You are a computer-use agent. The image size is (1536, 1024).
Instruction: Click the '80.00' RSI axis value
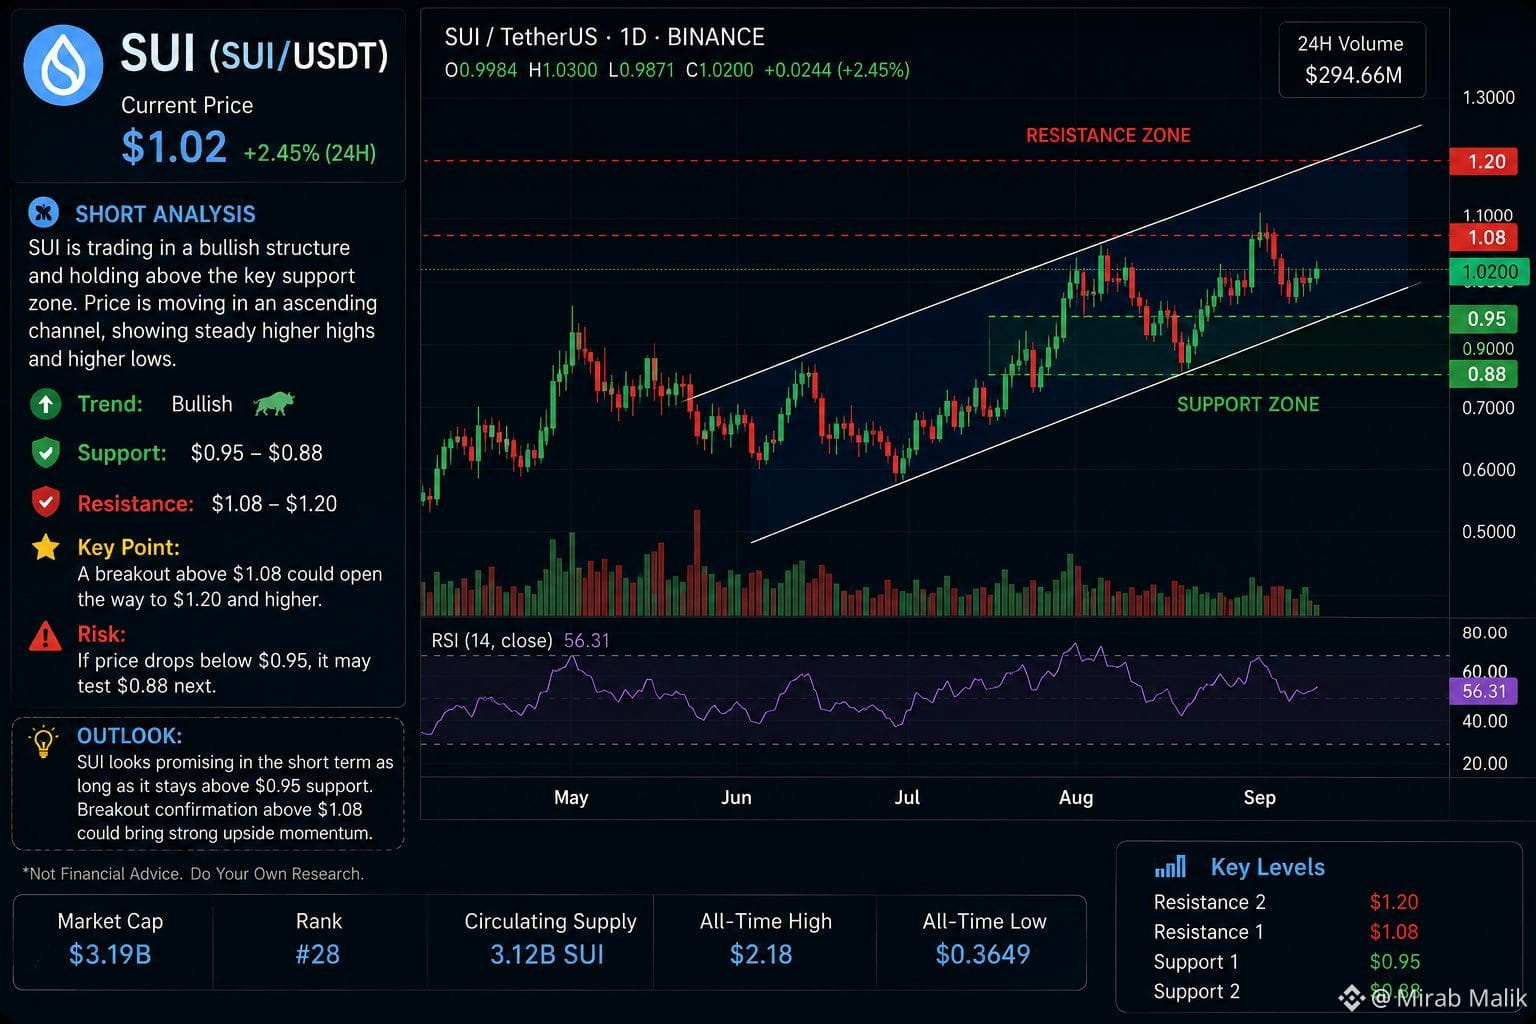(x=1484, y=632)
